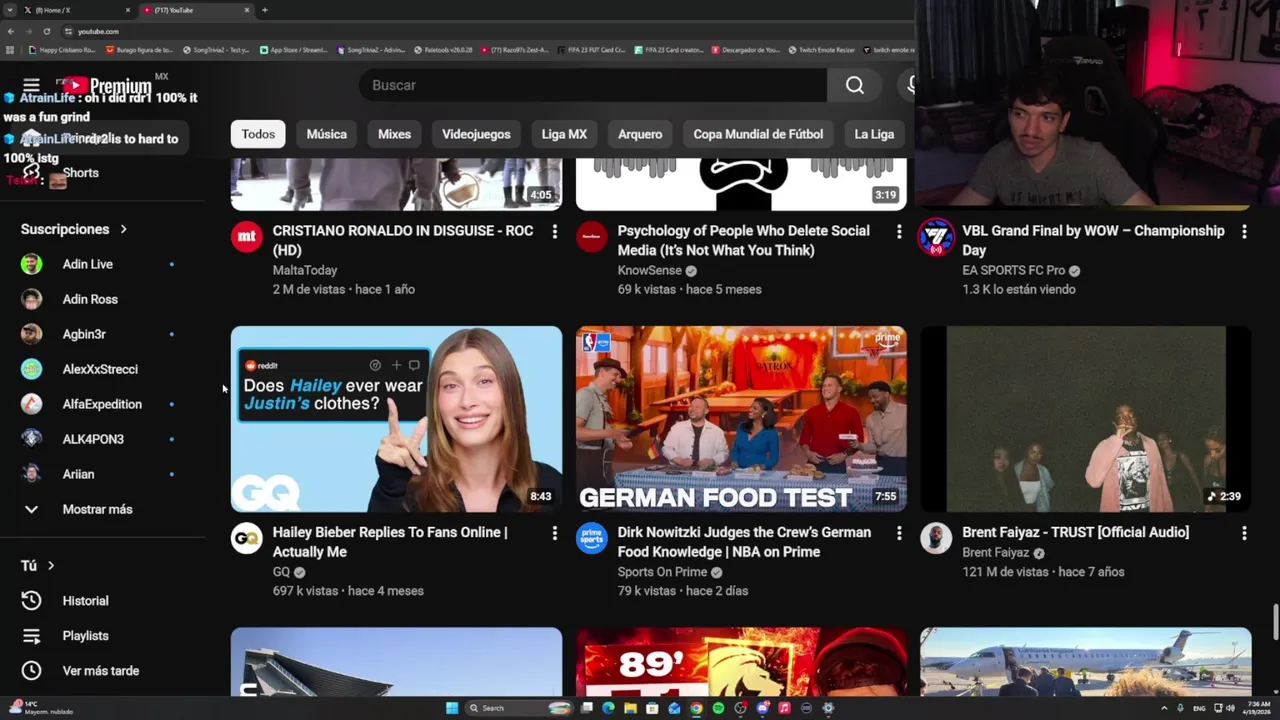Viewport: 1280px width, 720px height.
Task: Open options menu for Psychology video
Action: tap(899, 231)
